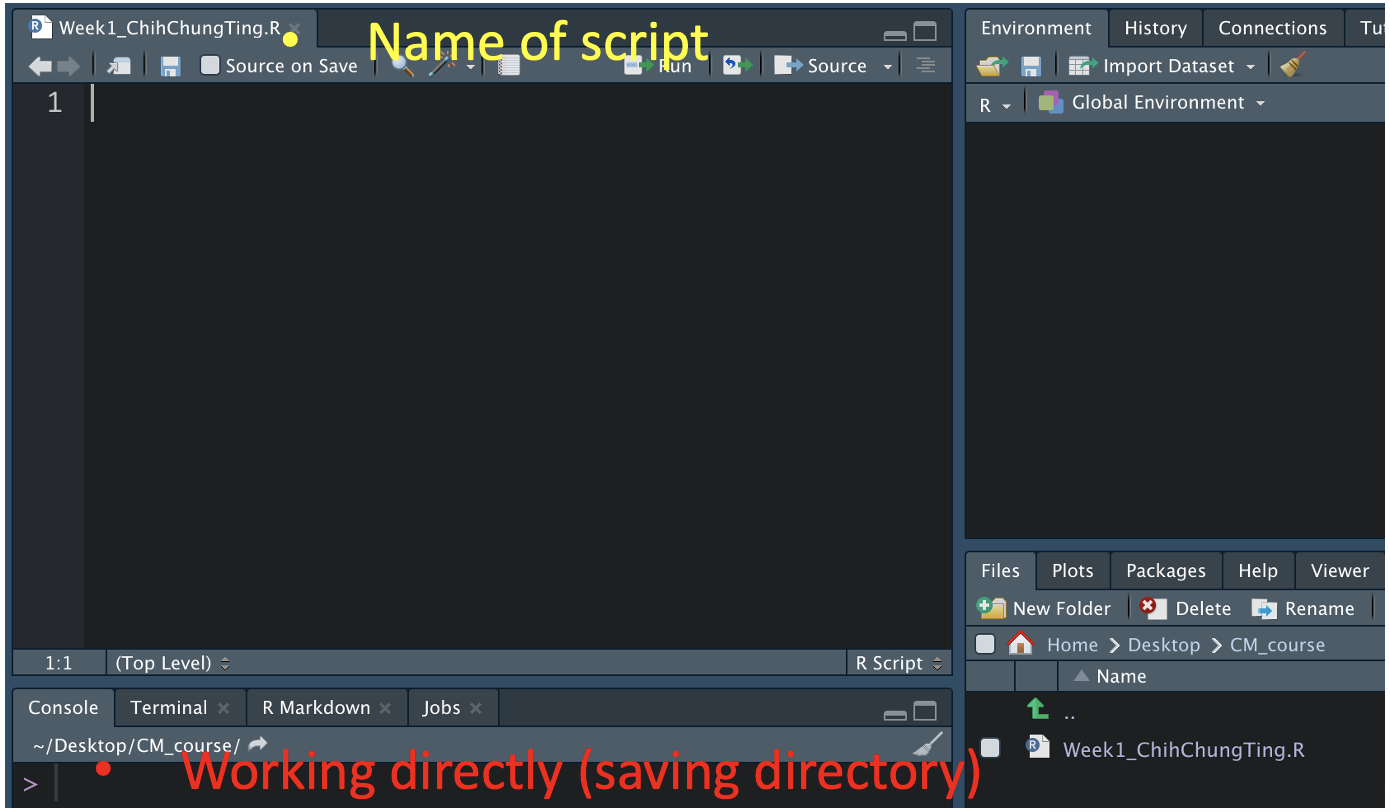Open R language dropdown in Environment
Screen dimensions: 1390x812
(x=995, y=104)
